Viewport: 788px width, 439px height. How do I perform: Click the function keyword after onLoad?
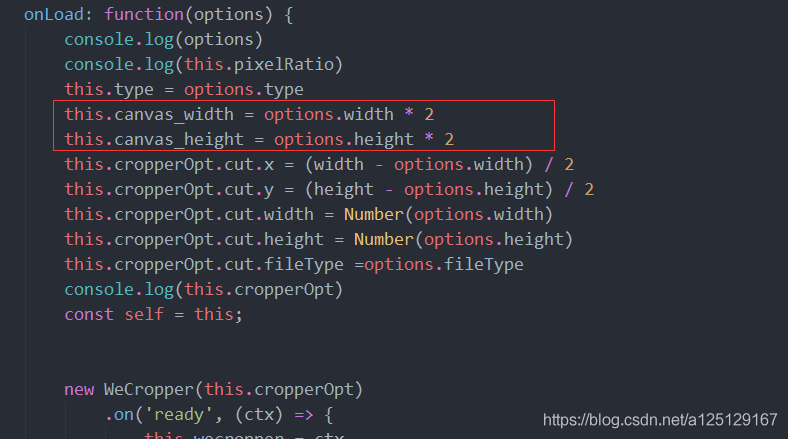coord(144,14)
